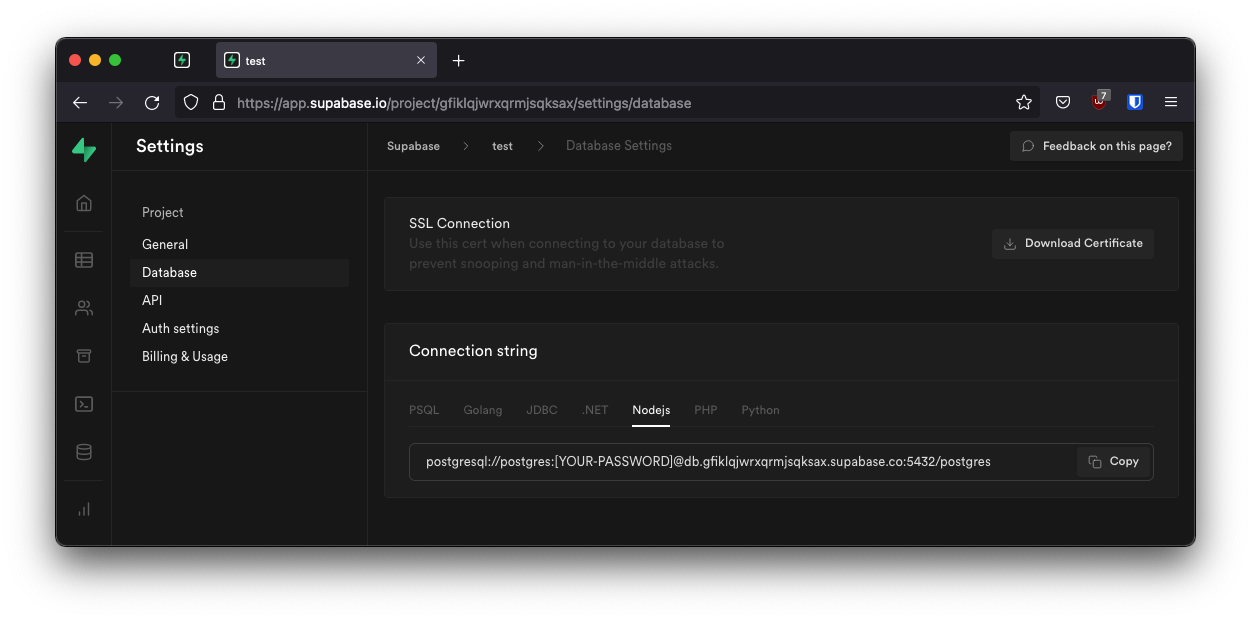
Task: Reload the page with refresh icon
Action: coord(152,103)
